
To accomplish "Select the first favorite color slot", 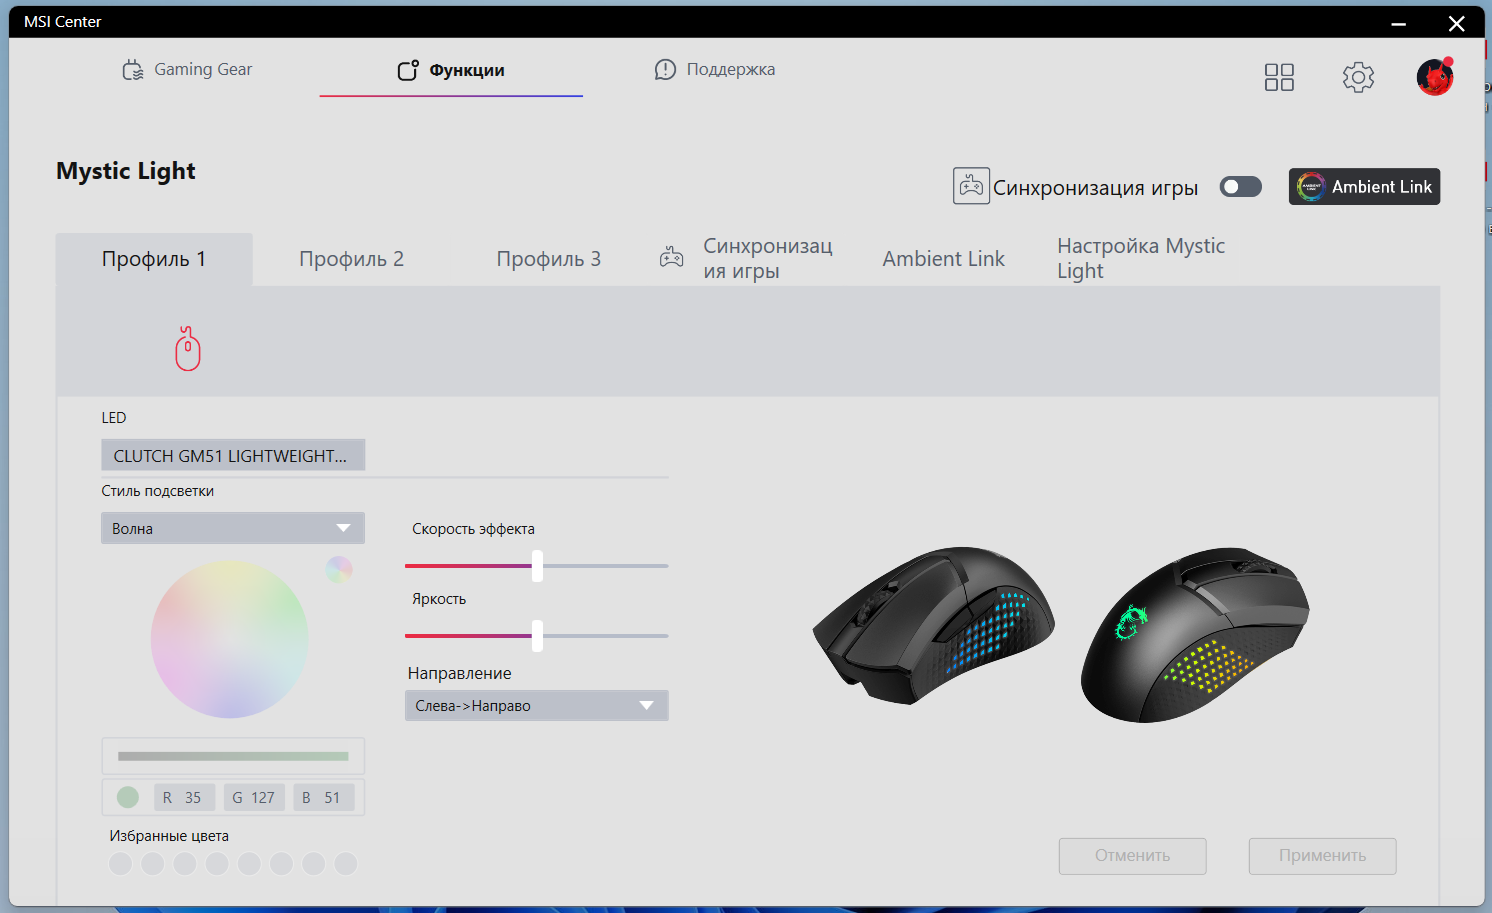I will [121, 863].
